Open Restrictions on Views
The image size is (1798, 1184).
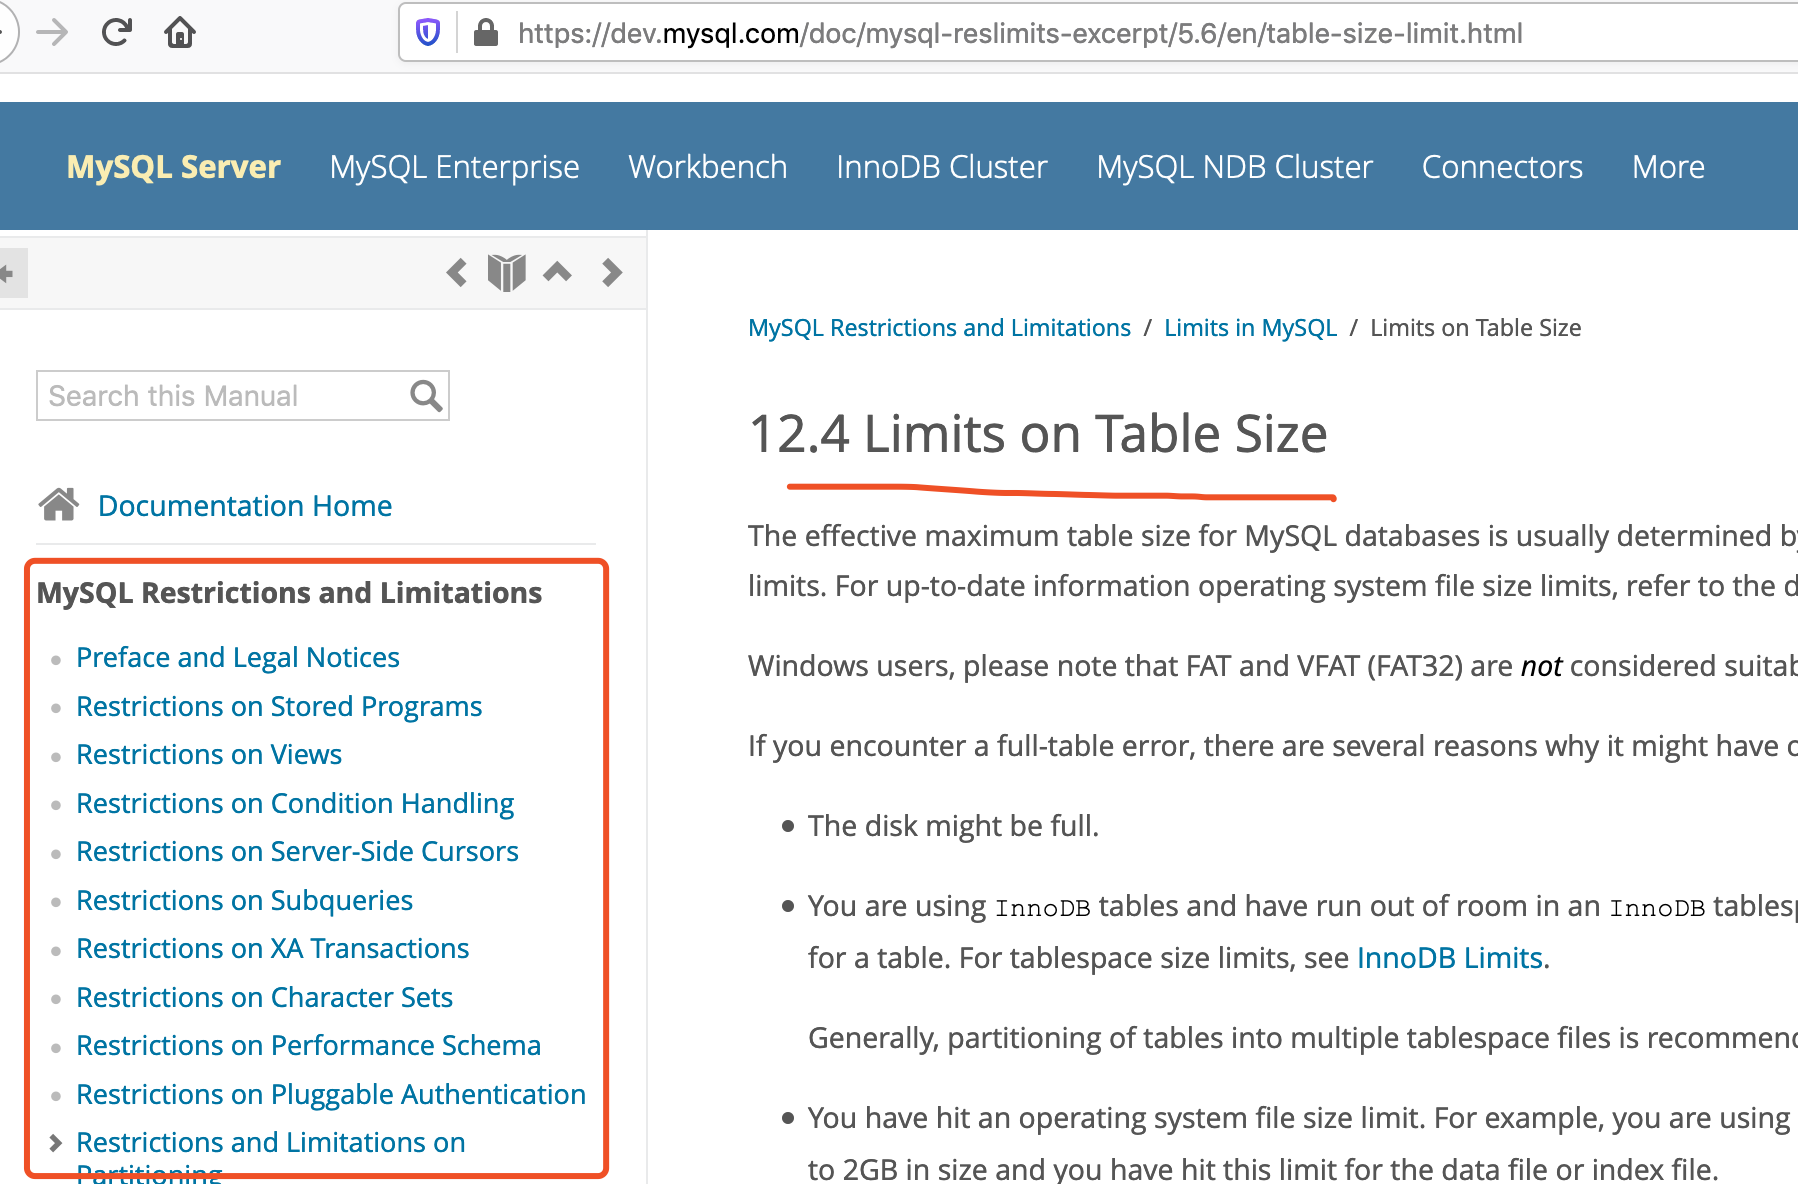pos(209,754)
